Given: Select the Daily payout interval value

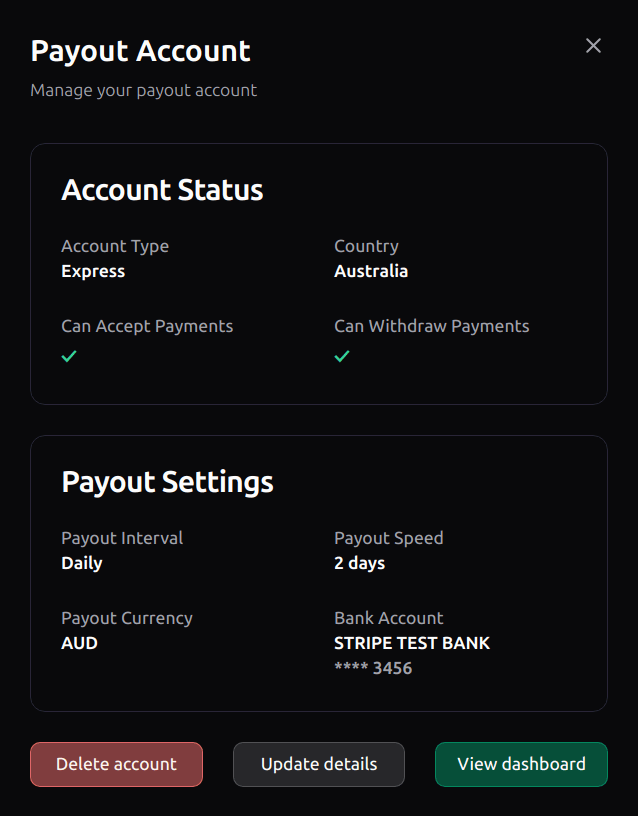Looking at the screenshot, I should coord(82,563).
